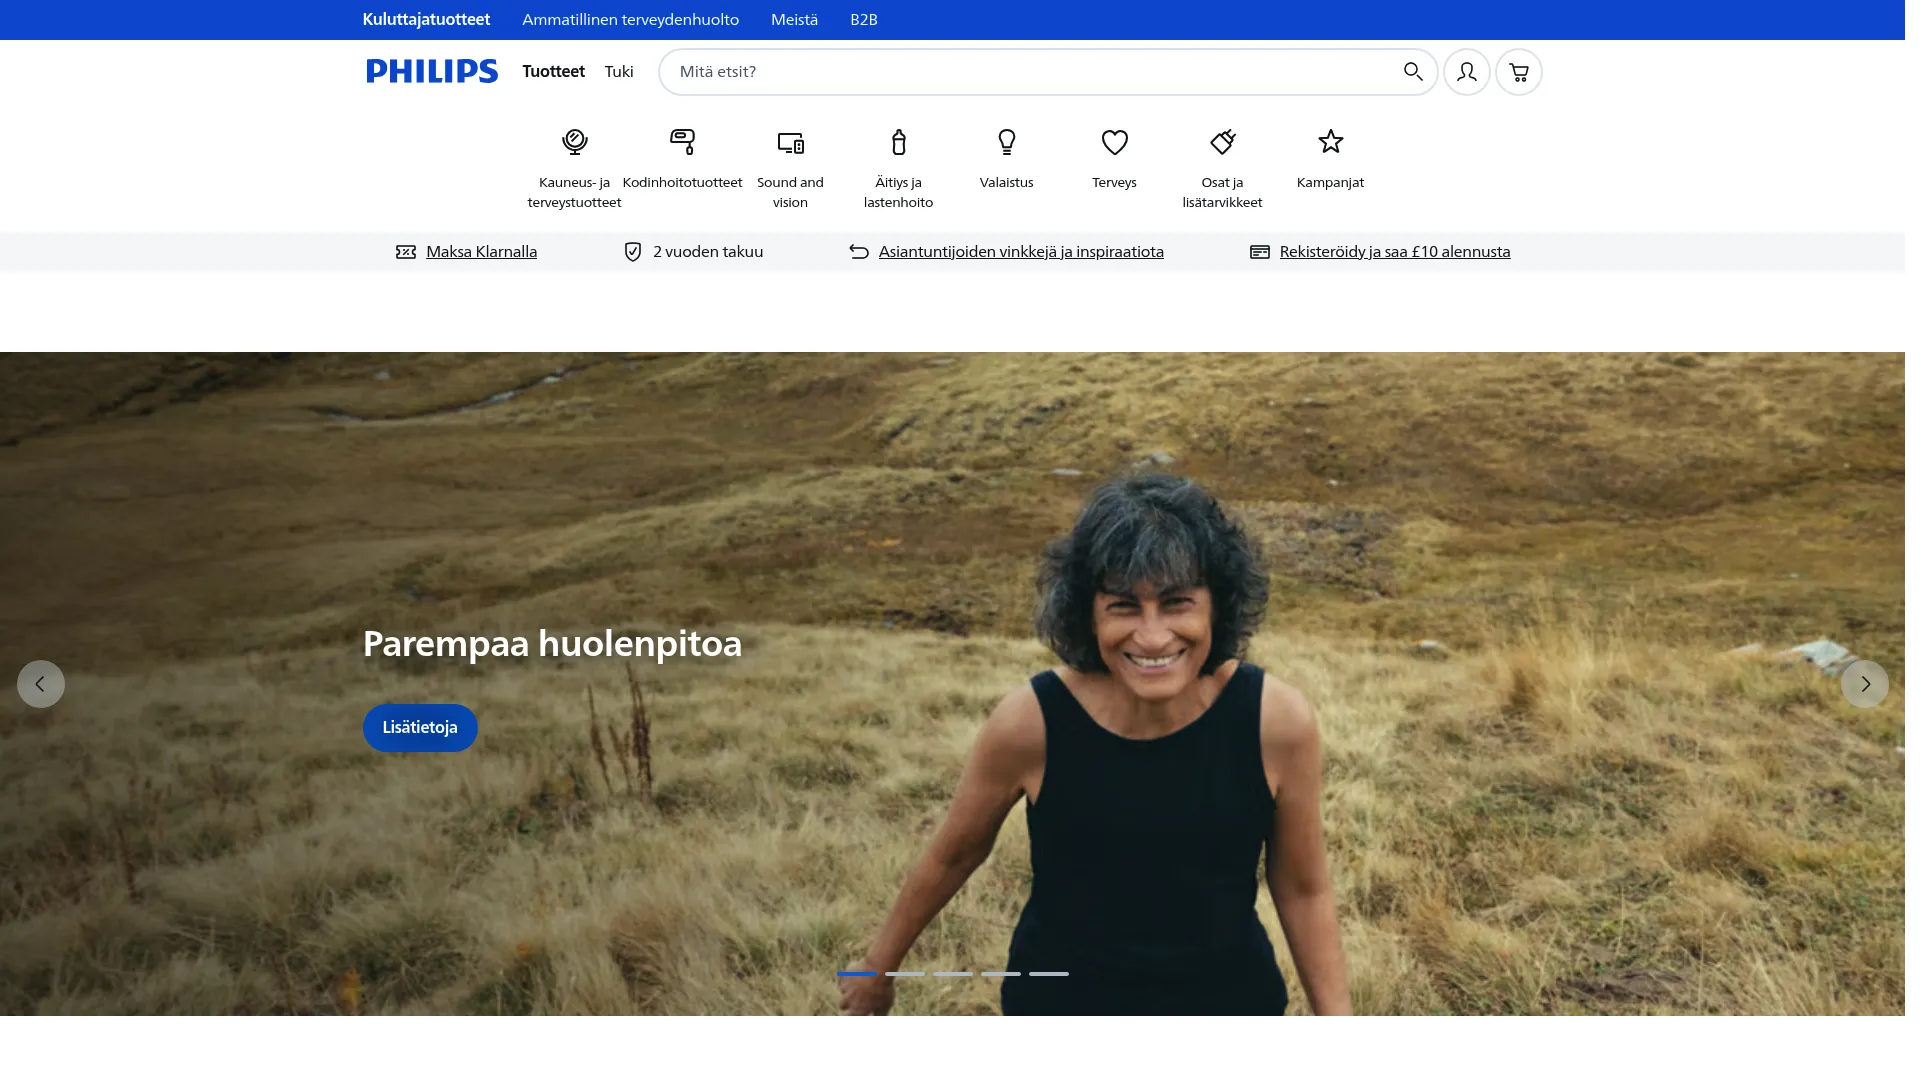The width and height of the screenshot is (1920, 1080).
Task: Select the Valaistus light bulb icon
Action: pos(1006,142)
